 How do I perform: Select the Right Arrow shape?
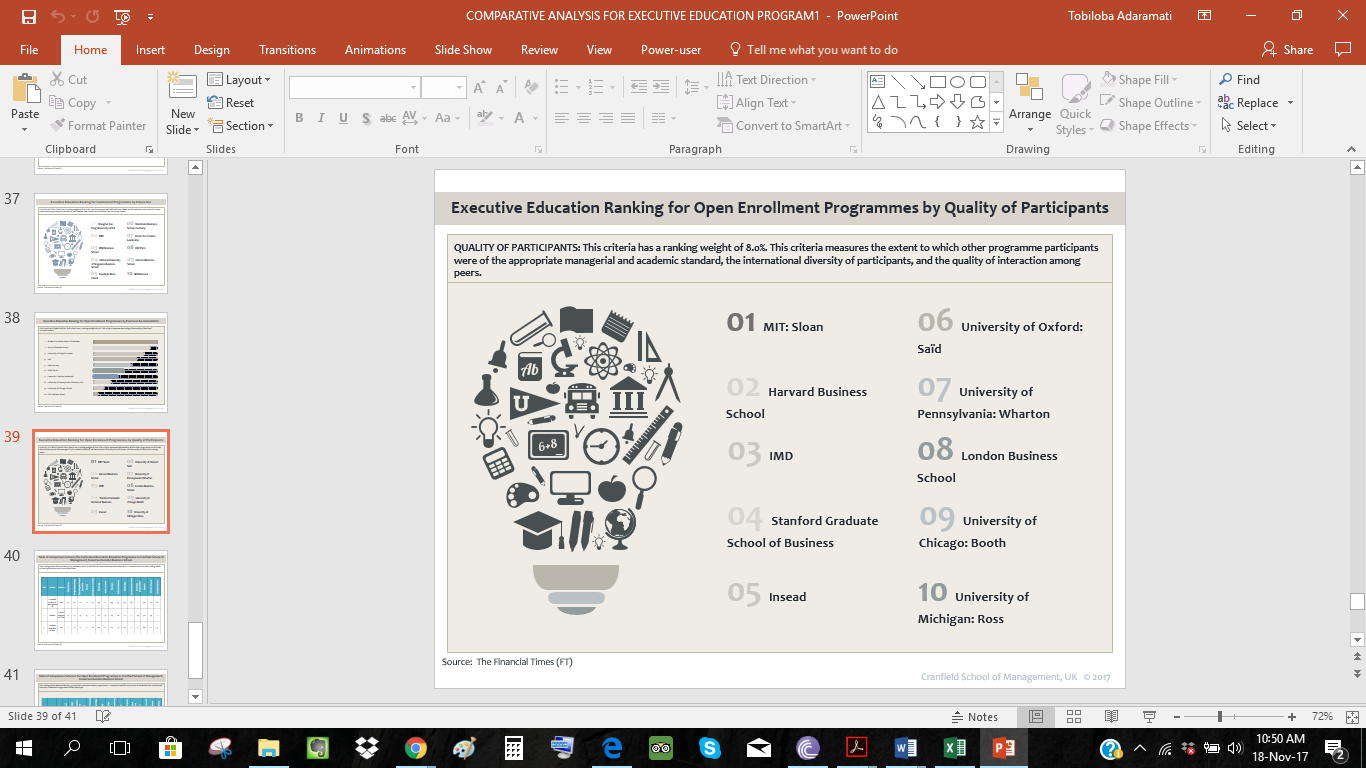[x=937, y=102]
